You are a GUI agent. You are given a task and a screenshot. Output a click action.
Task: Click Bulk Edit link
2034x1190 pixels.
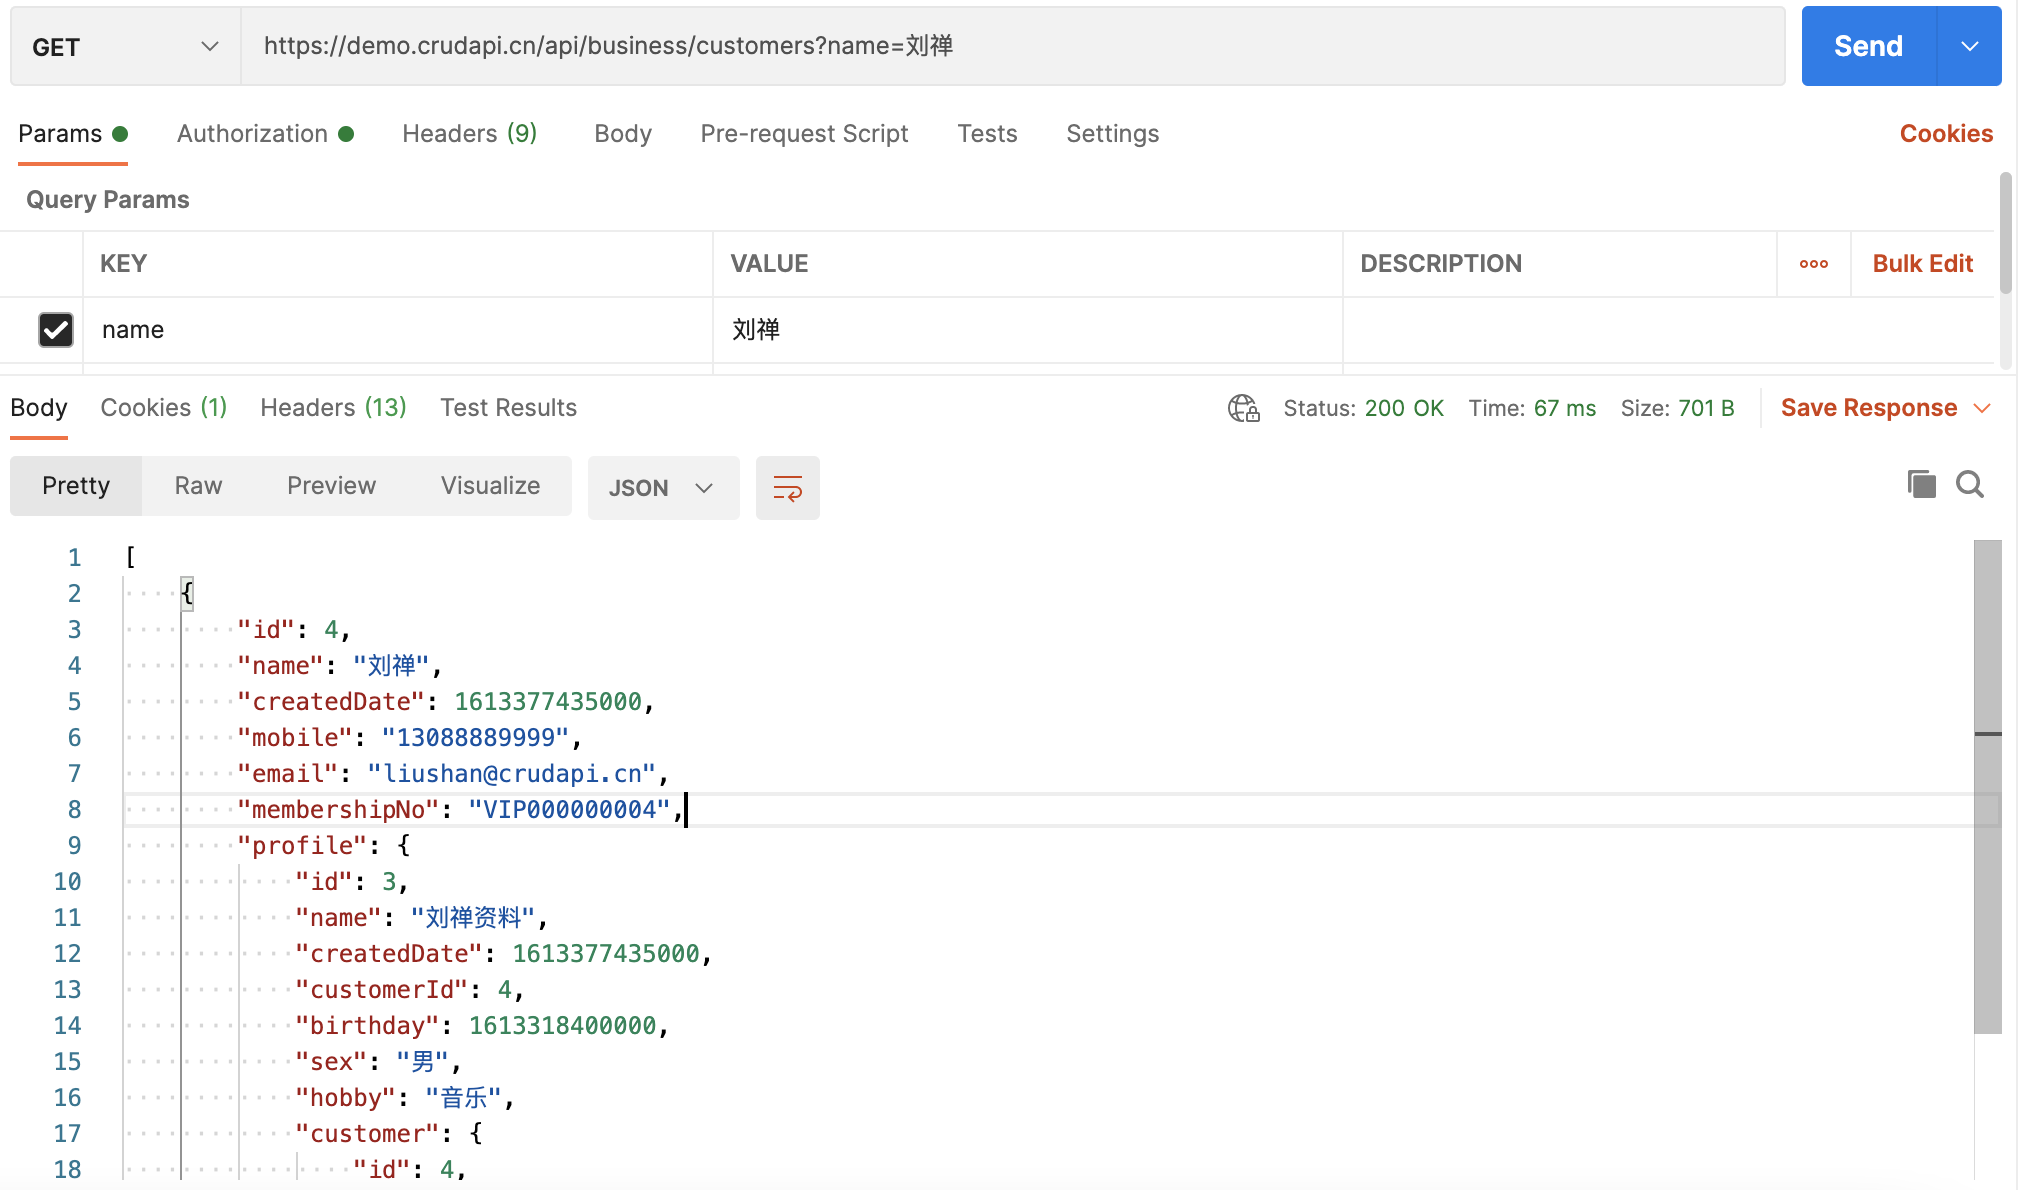tap(1922, 264)
